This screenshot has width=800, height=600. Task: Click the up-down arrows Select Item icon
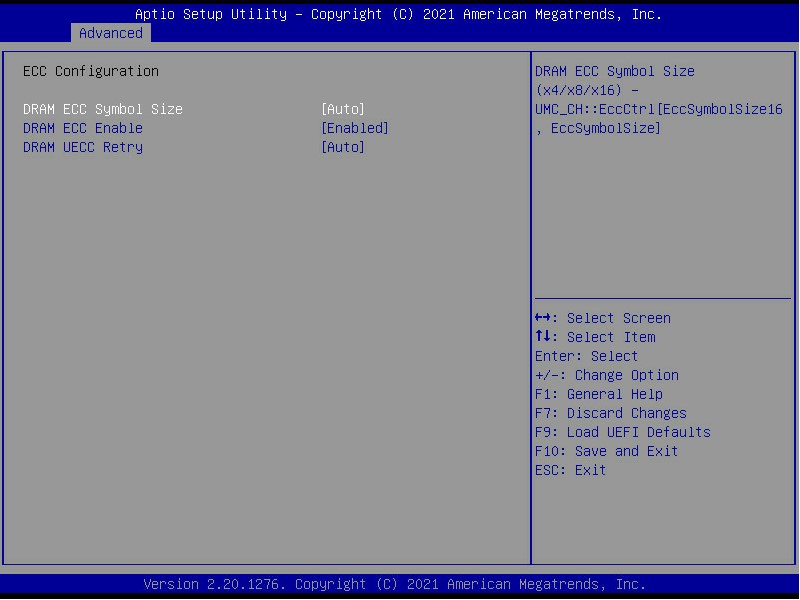[543, 337]
